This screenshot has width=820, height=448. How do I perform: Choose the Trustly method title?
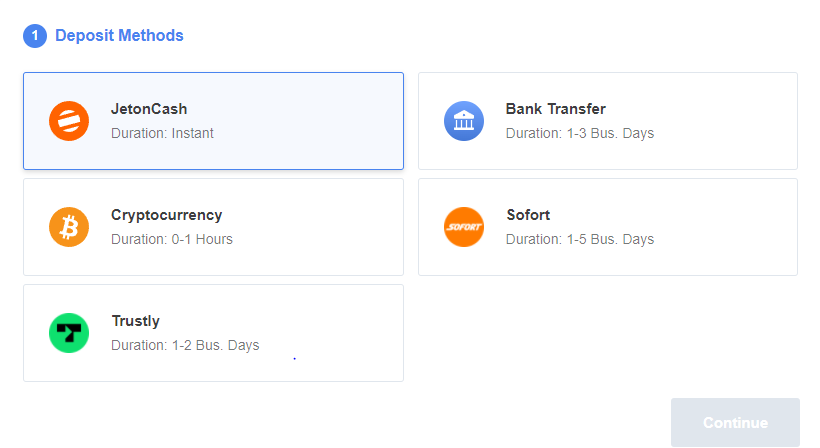[x=135, y=321]
